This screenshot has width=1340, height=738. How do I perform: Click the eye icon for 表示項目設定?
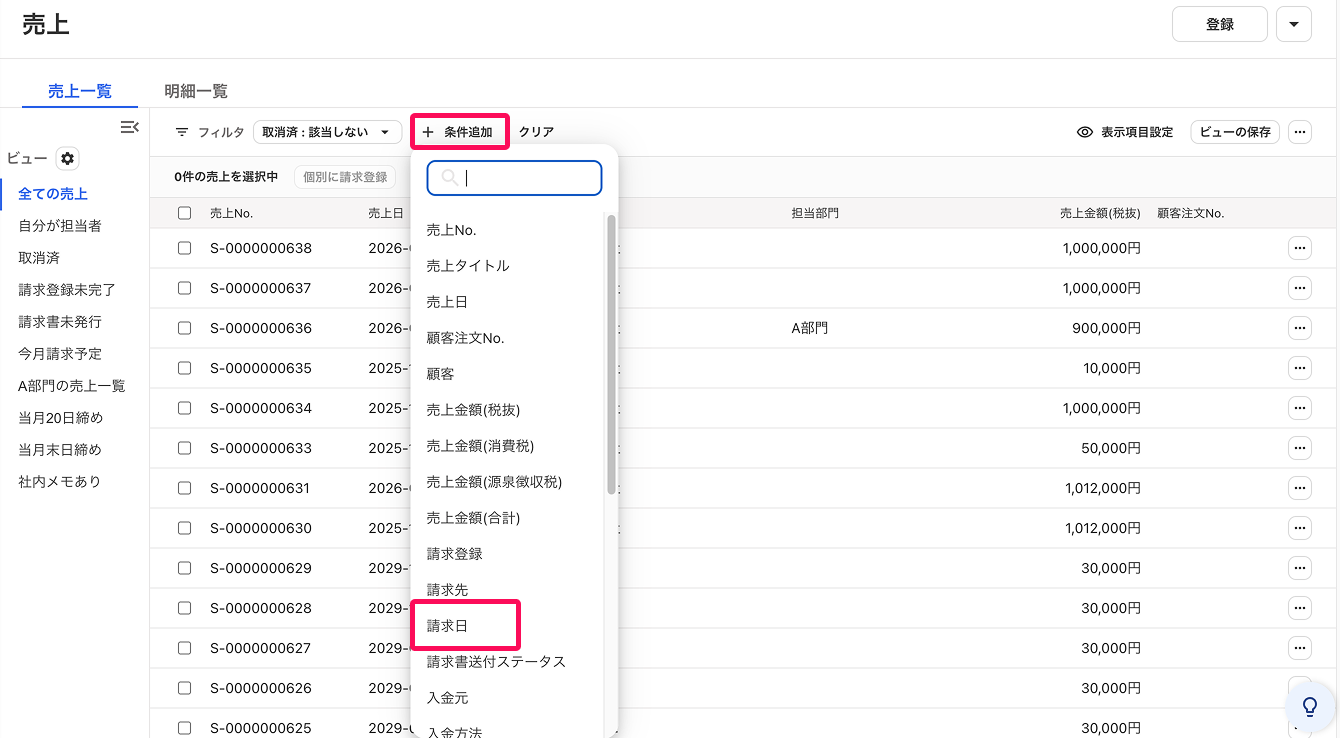pyautogui.click(x=1084, y=132)
